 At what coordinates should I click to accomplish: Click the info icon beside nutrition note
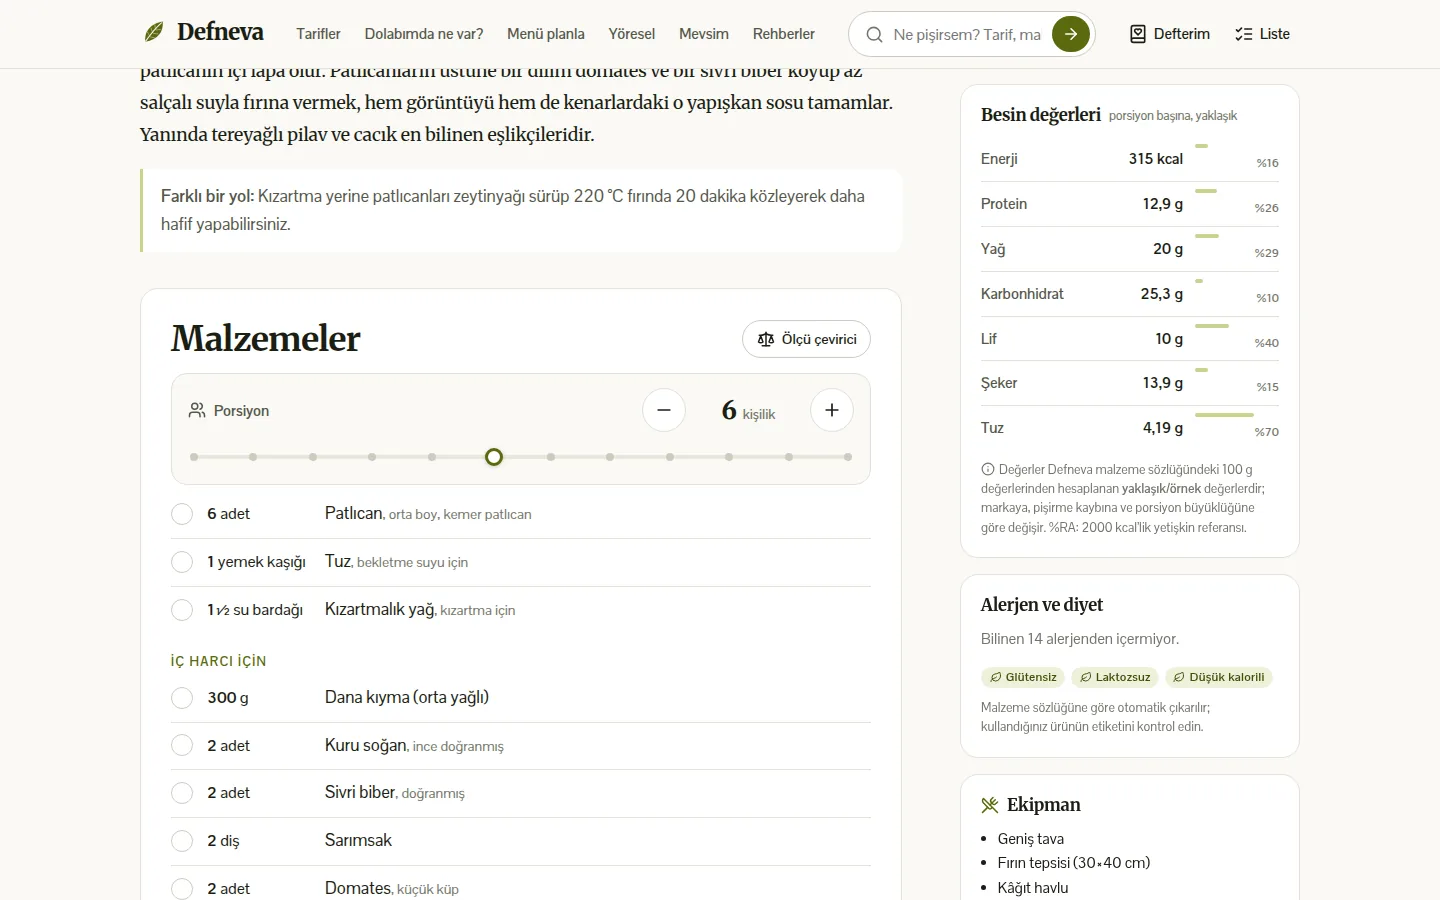coord(988,469)
